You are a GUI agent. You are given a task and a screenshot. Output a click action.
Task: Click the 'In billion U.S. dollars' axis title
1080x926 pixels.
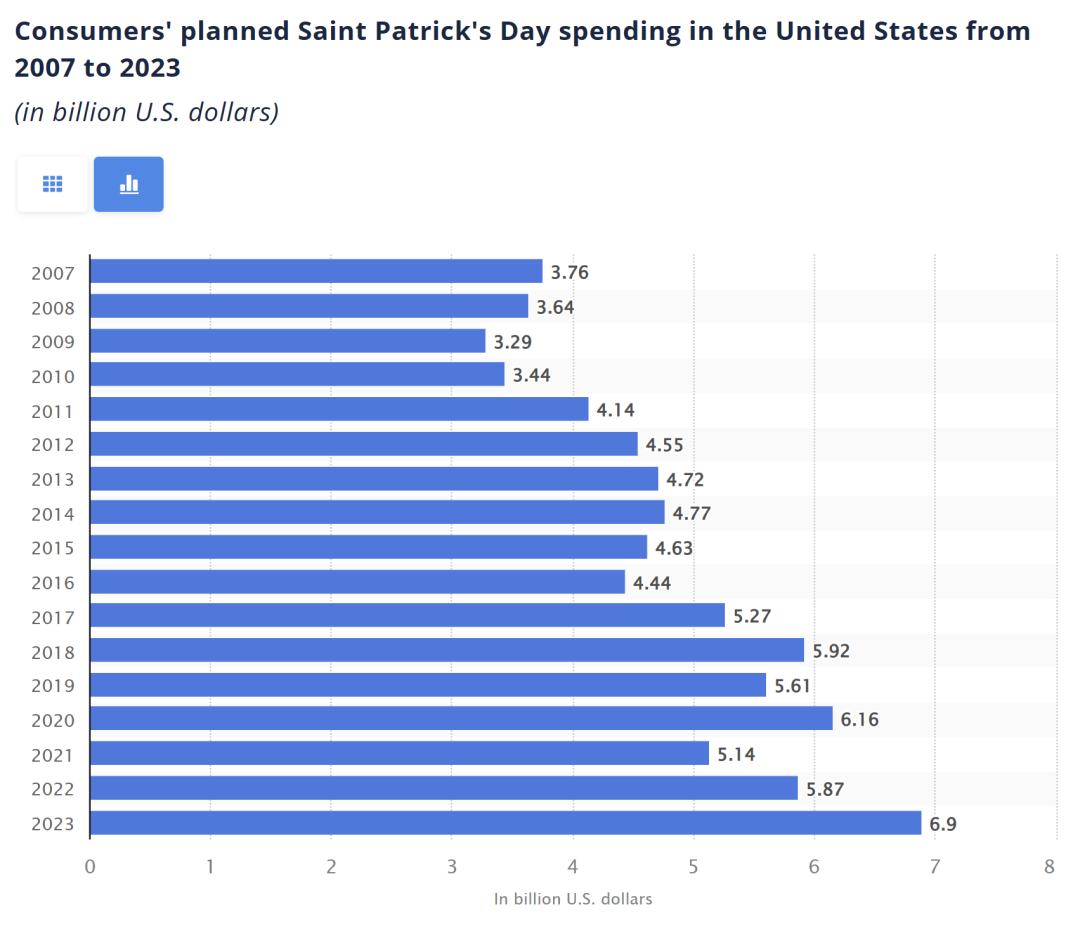pyautogui.click(x=573, y=899)
